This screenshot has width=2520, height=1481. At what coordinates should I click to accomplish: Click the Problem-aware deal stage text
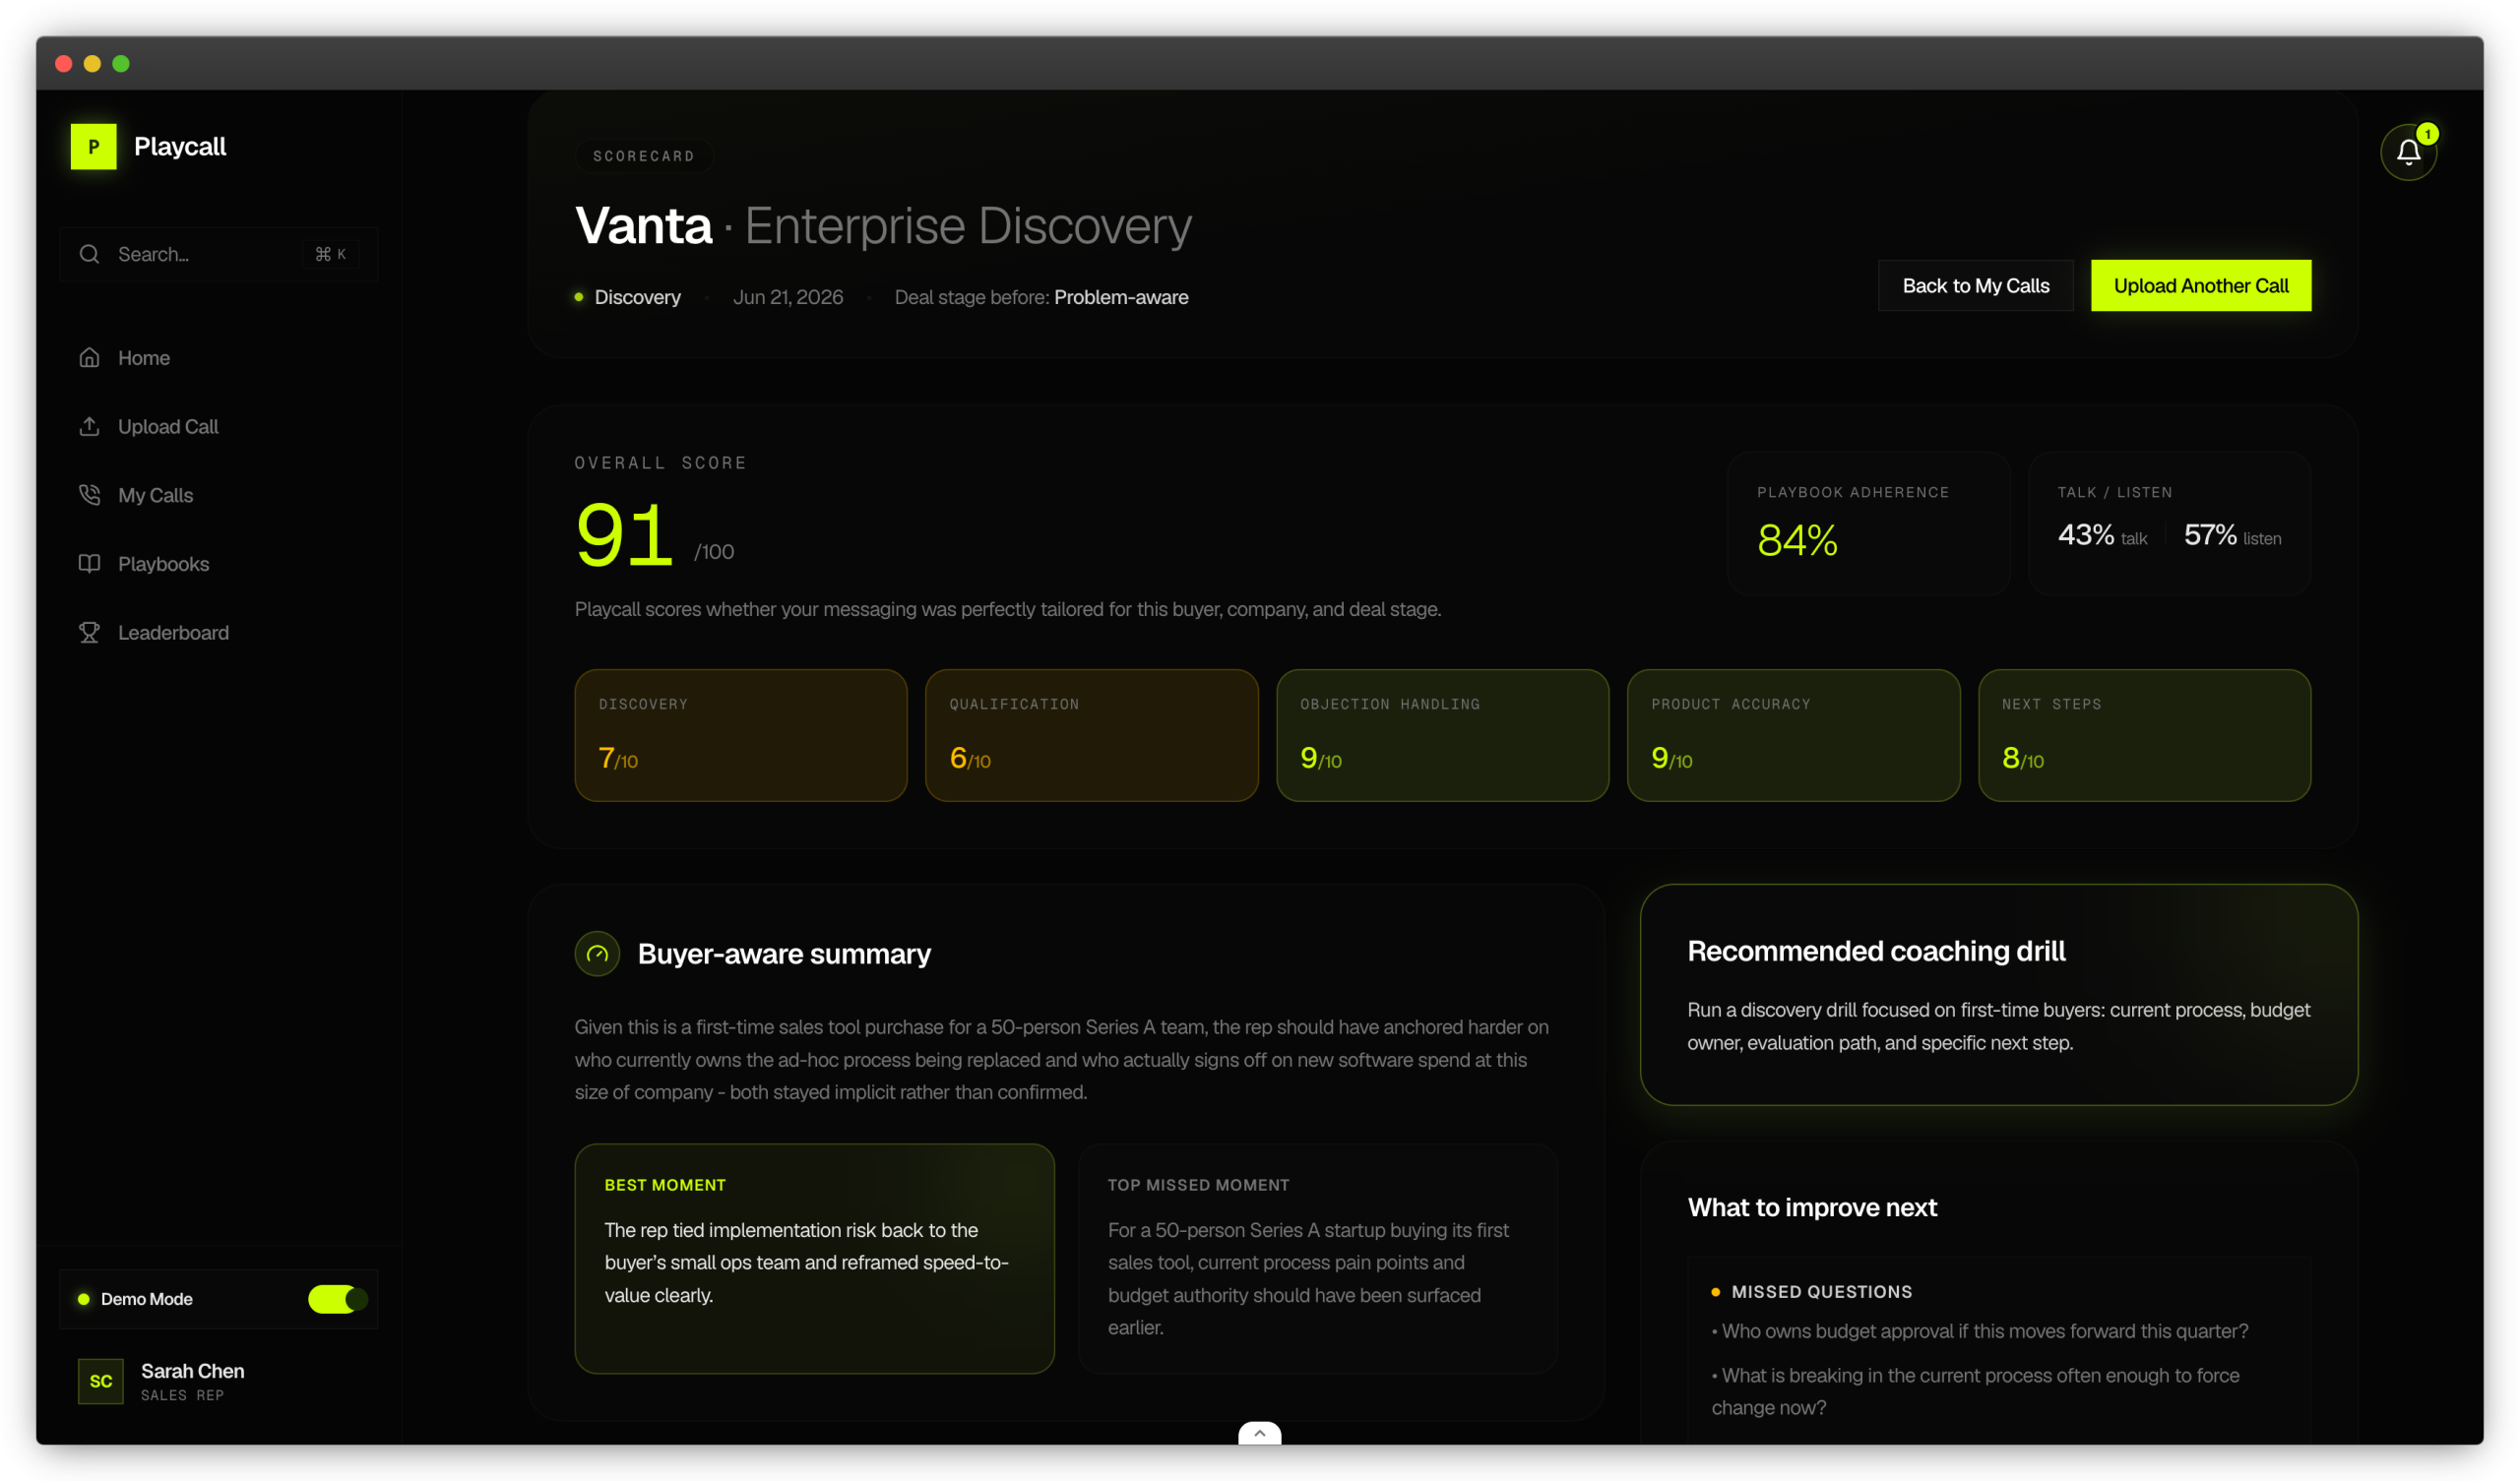[1121, 297]
